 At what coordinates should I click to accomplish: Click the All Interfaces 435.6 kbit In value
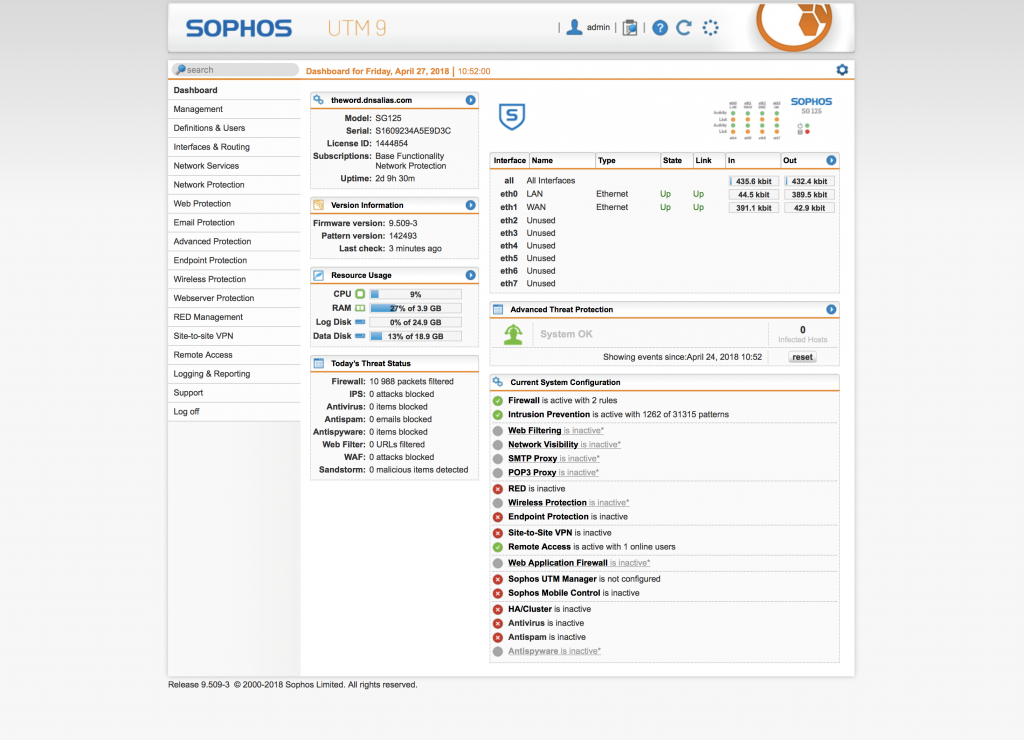click(x=754, y=182)
